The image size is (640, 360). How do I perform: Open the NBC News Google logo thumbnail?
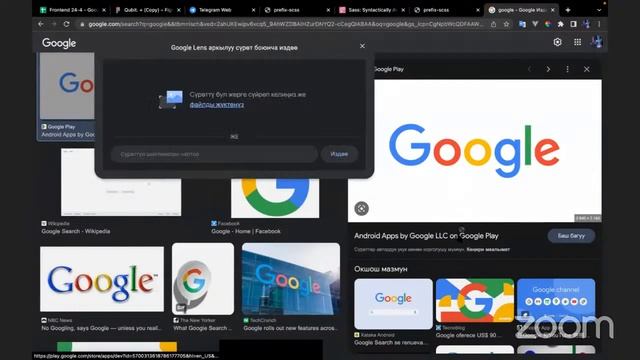pyautogui.click(x=102, y=279)
